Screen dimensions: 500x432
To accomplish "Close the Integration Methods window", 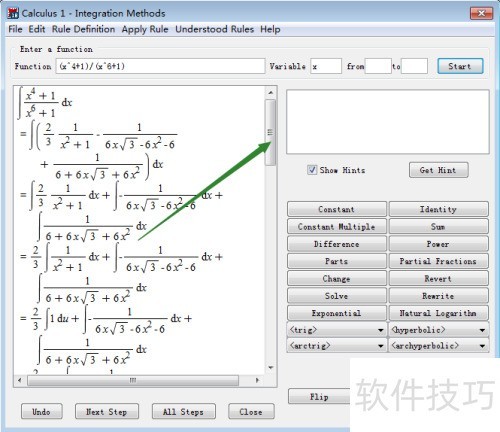I will (x=481, y=13).
